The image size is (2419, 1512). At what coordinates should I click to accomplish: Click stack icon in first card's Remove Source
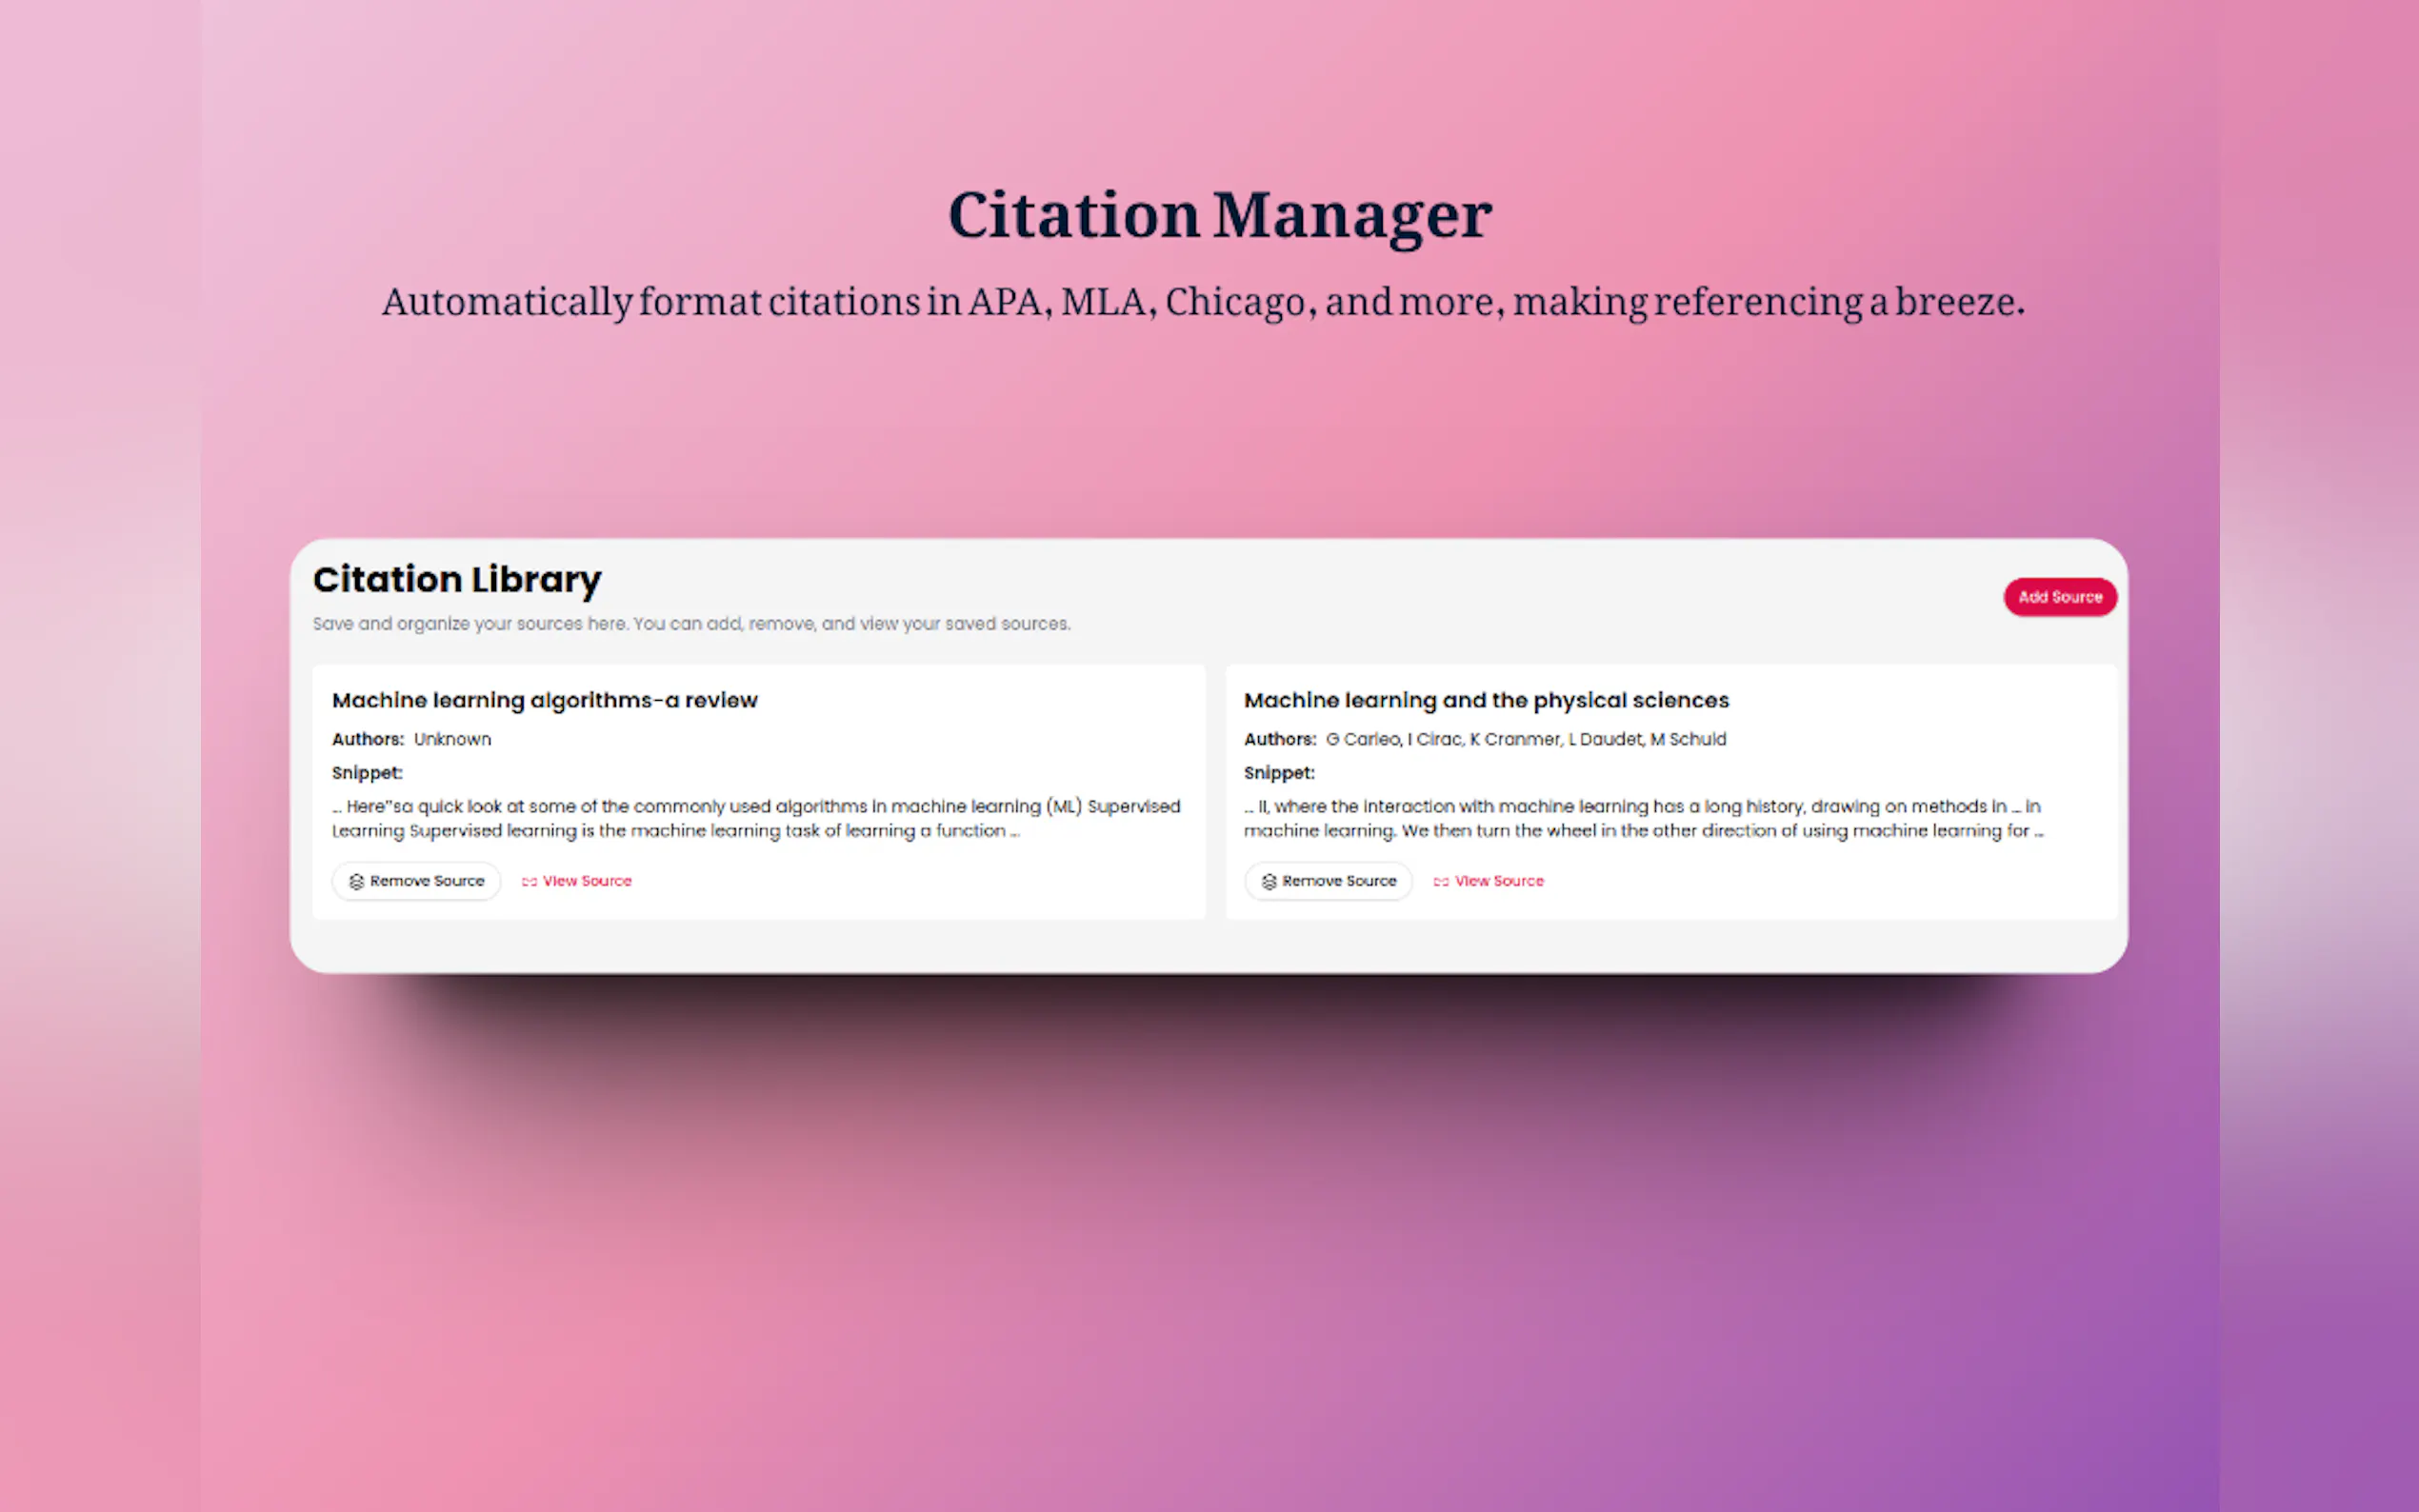(x=356, y=881)
